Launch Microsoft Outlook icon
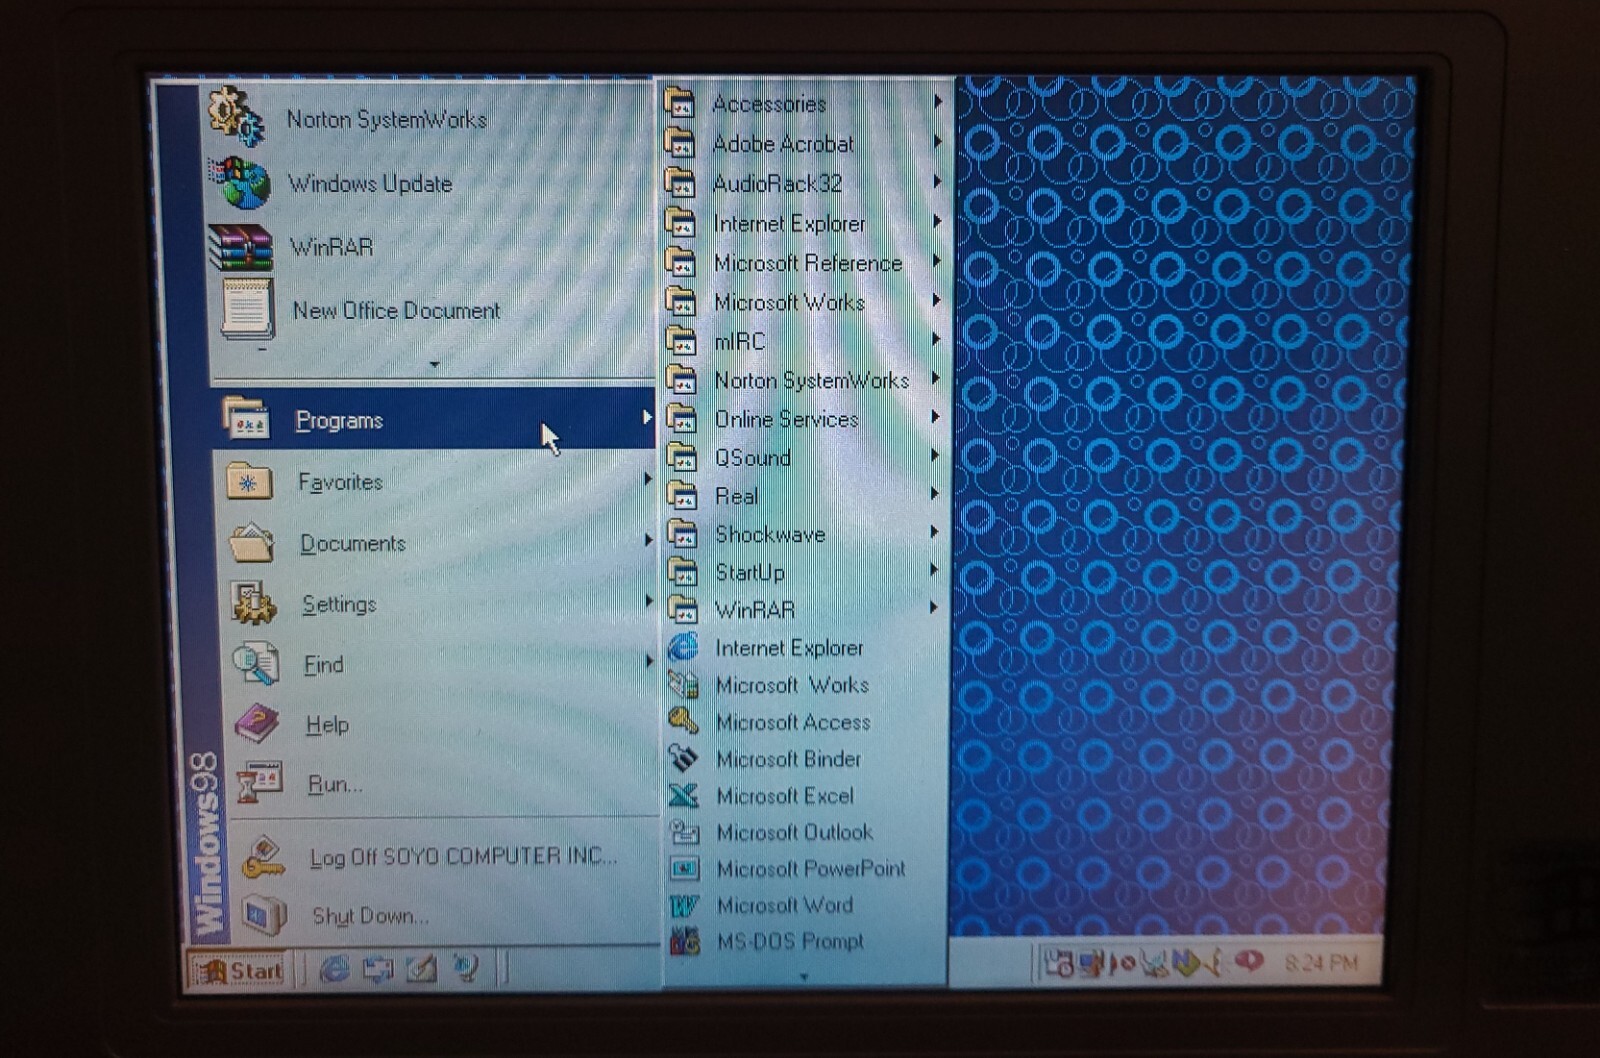This screenshot has height=1058, width=1600. click(x=684, y=832)
